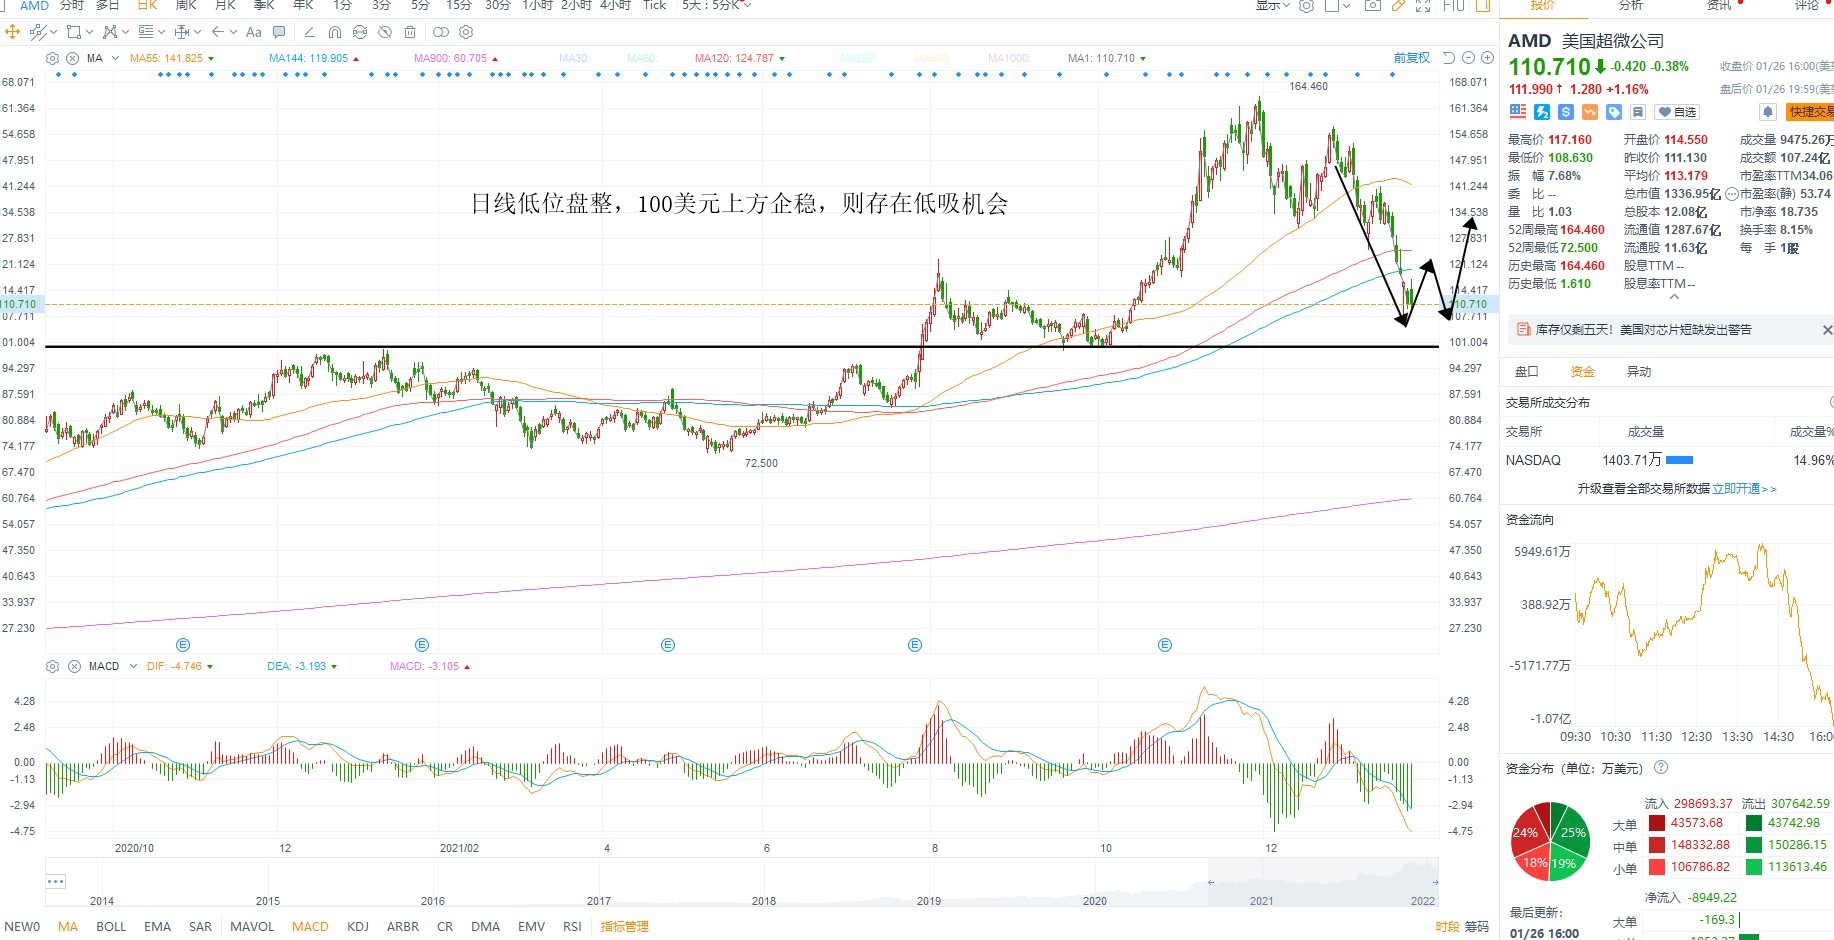This screenshot has width=1834, height=940.
Task: Open trend line tool dropdown arrow
Action: (54, 32)
